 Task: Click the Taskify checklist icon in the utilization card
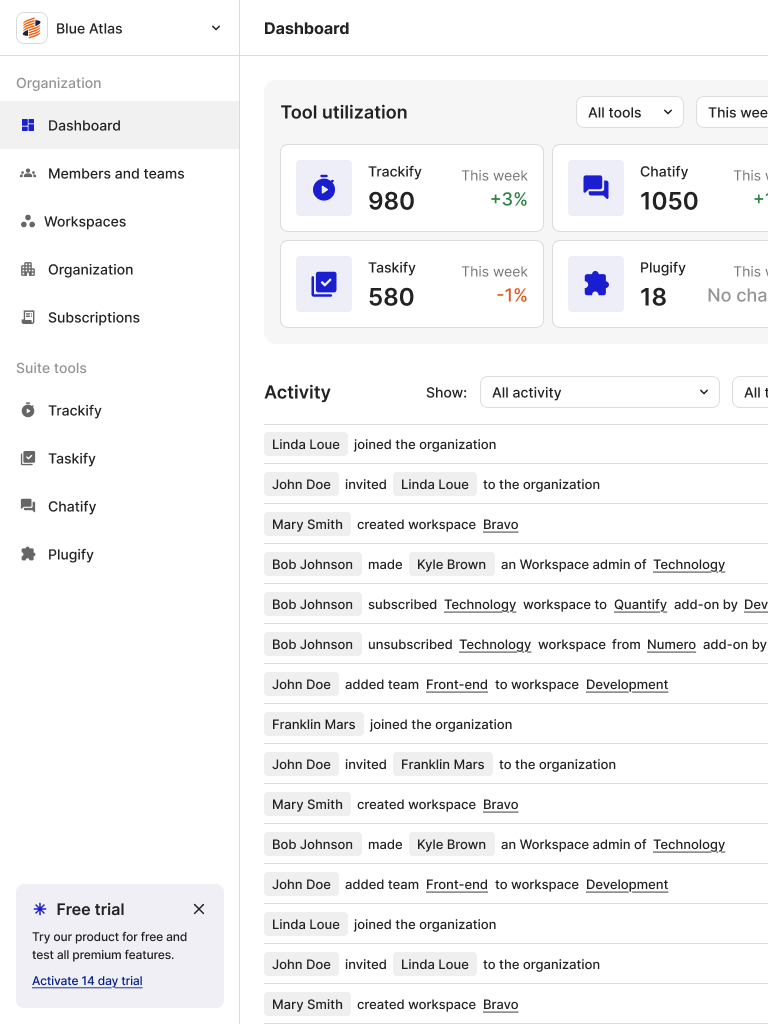click(x=324, y=284)
